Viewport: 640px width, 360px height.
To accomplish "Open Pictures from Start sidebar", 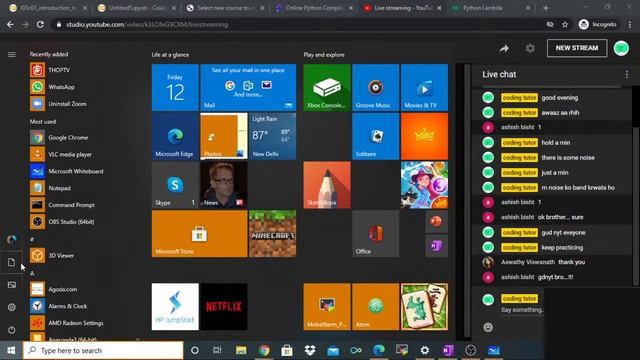I will coord(11,284).
